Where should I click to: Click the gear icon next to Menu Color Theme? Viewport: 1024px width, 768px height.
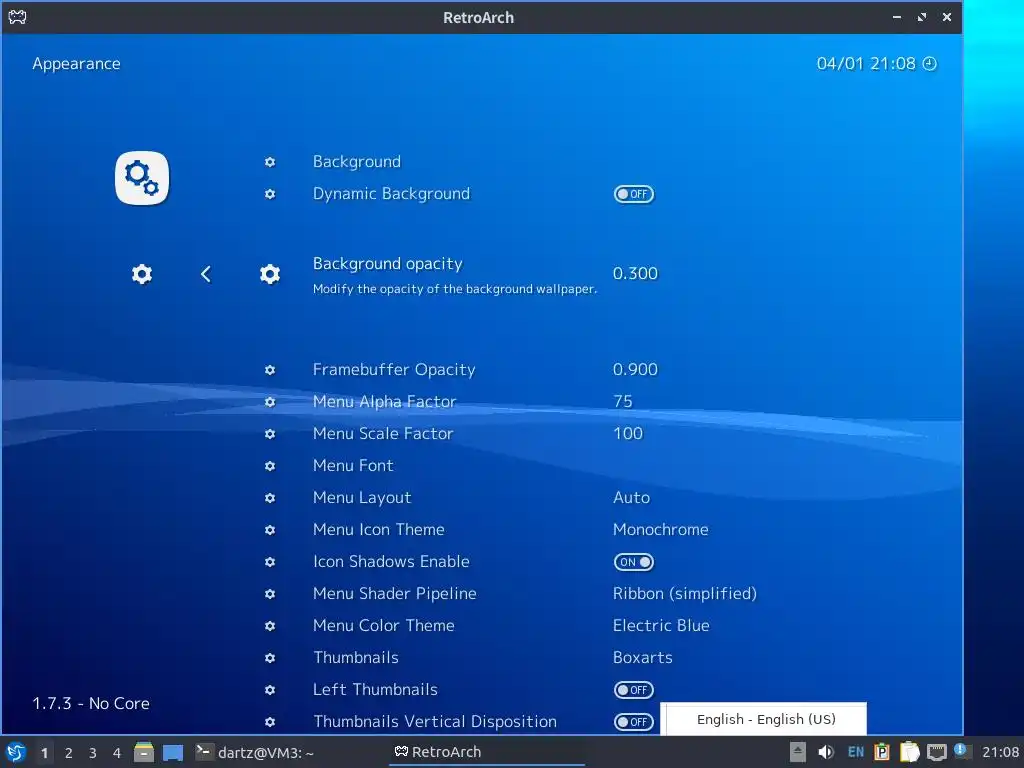tap(270, 626)
